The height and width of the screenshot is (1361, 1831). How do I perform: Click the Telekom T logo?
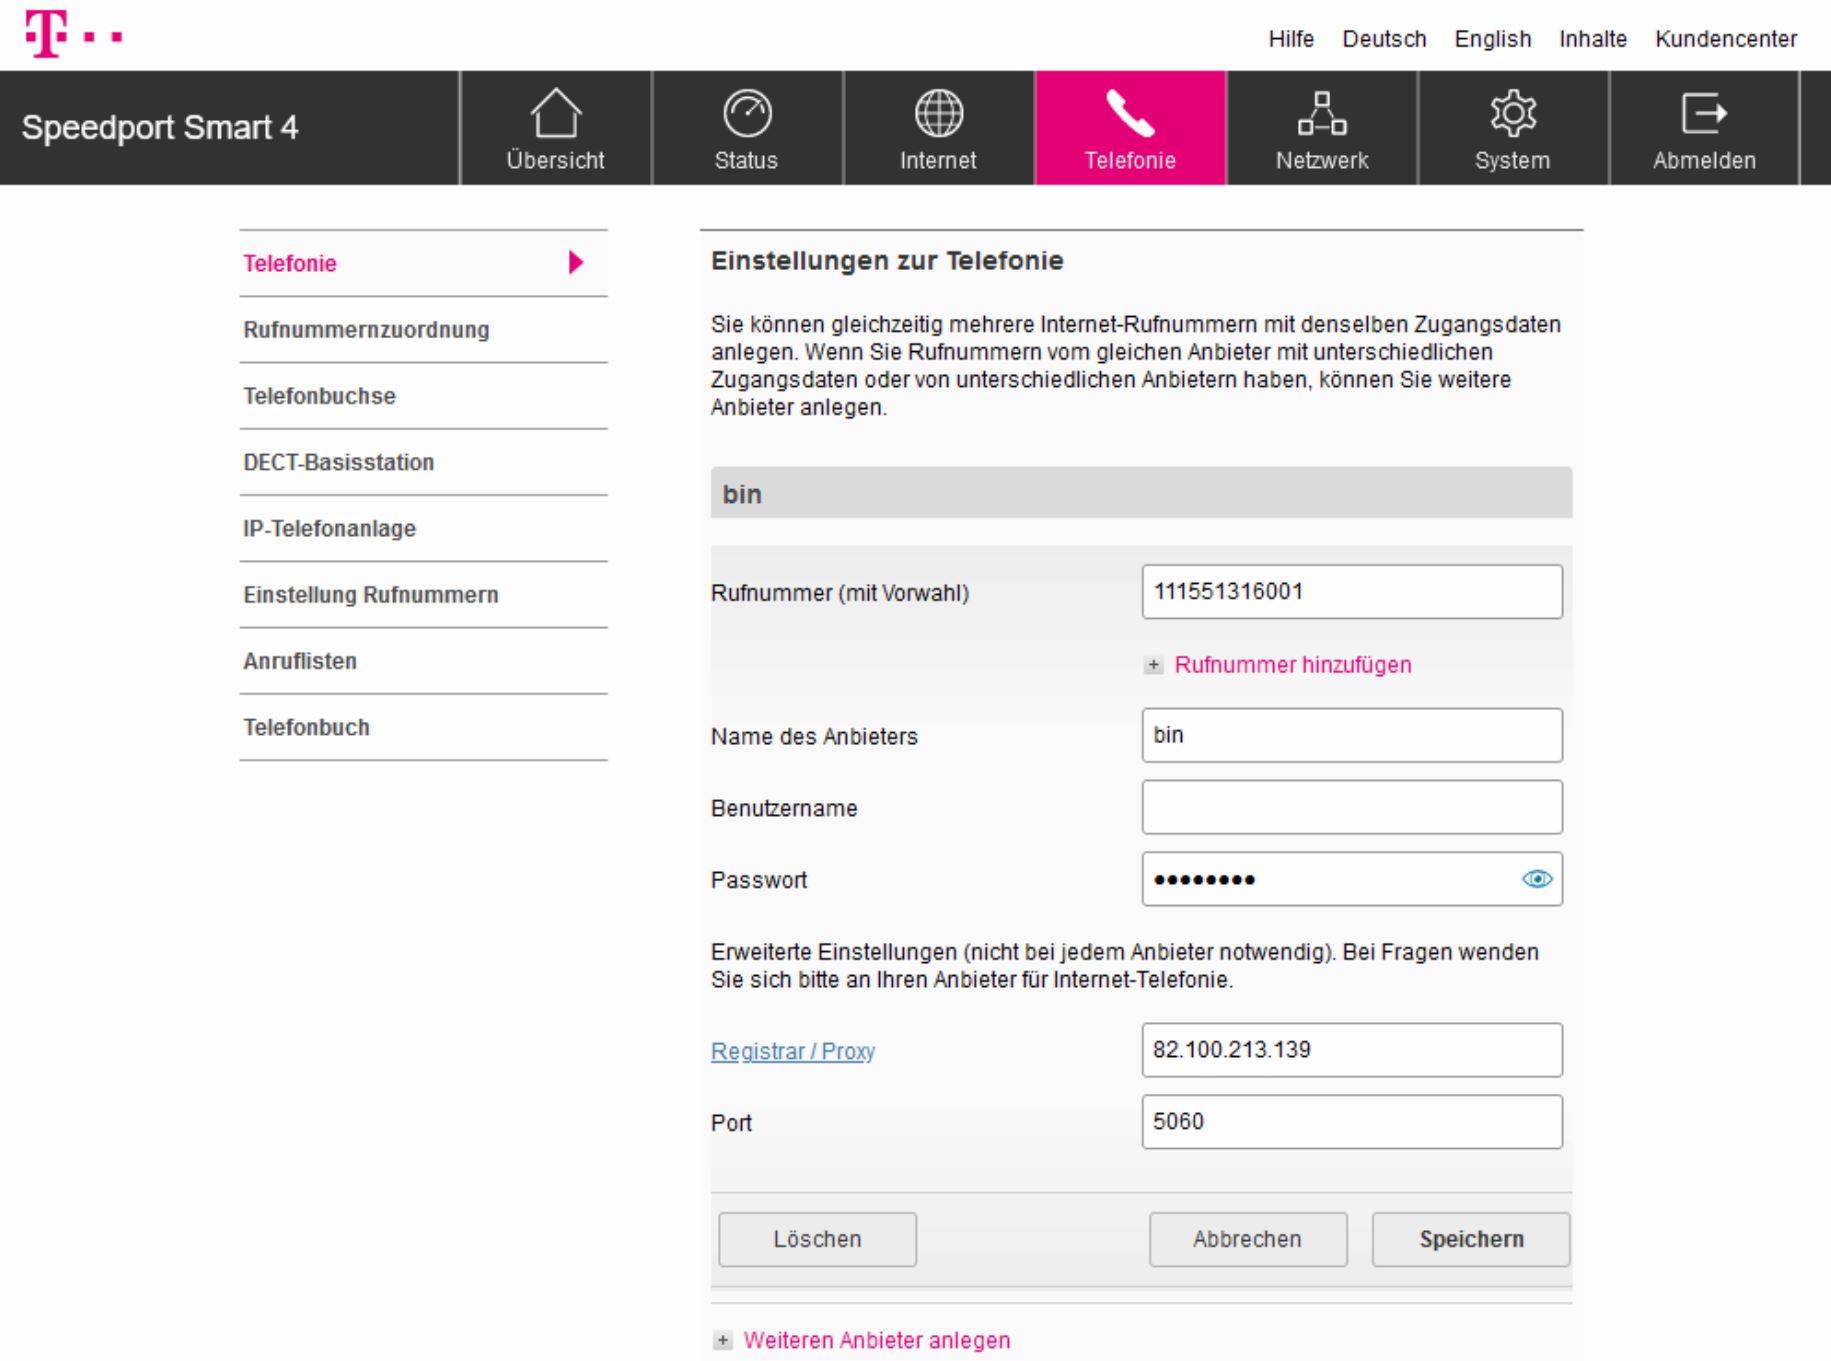coord(74,34)
